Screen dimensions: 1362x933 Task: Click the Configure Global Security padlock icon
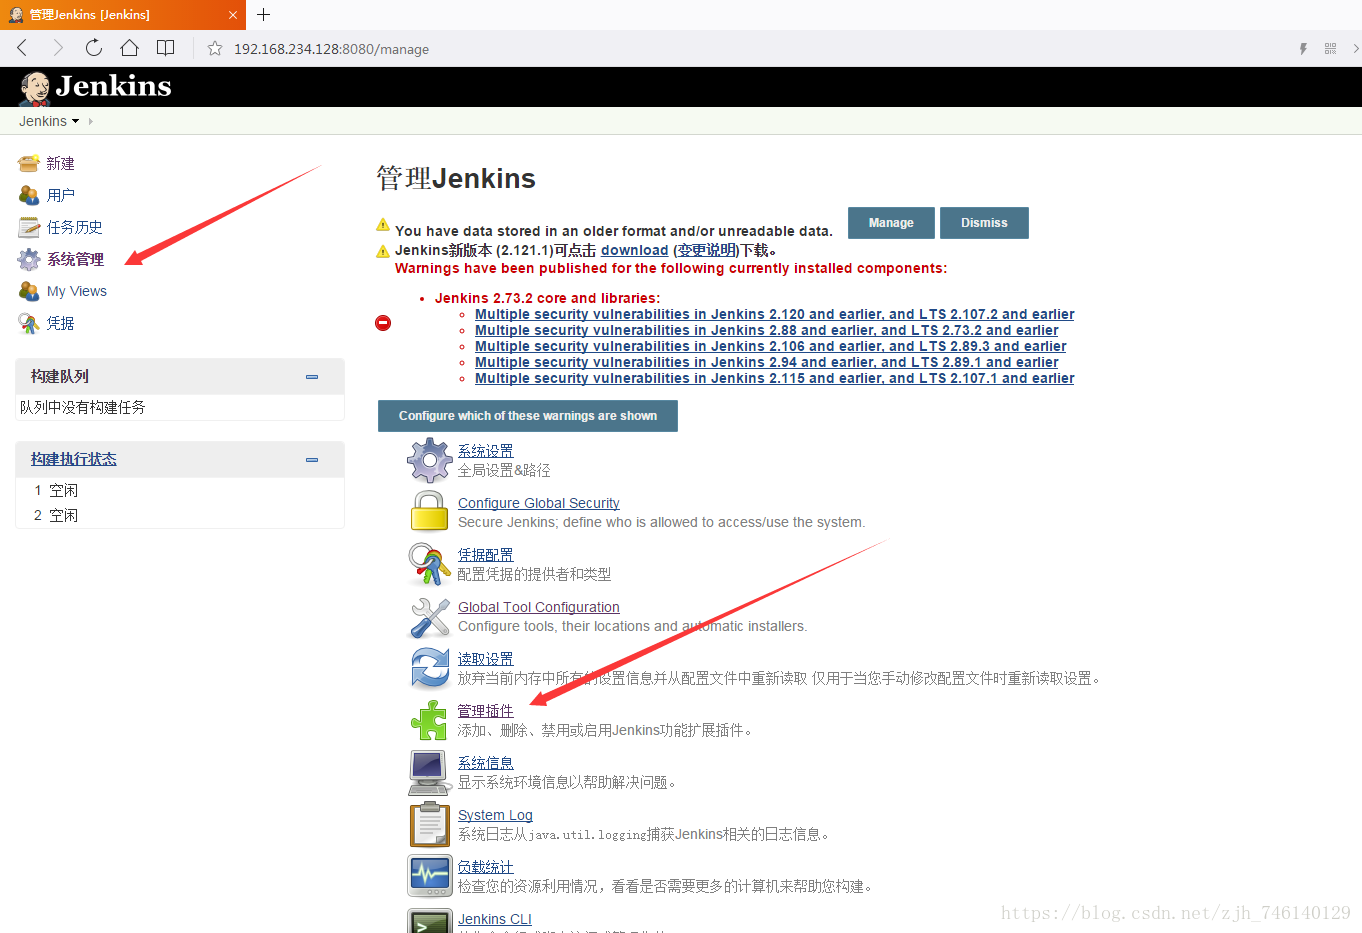coord(430,511)
